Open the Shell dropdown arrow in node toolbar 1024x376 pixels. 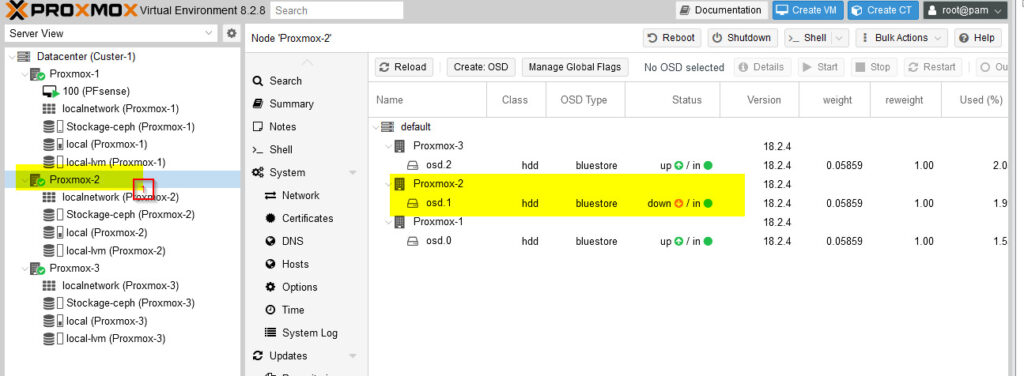tap(839, 38)
